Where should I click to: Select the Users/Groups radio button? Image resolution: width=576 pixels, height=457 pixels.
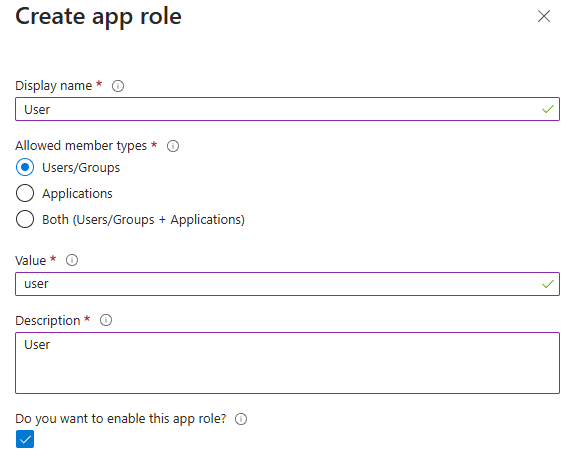[x=25, y=168]
